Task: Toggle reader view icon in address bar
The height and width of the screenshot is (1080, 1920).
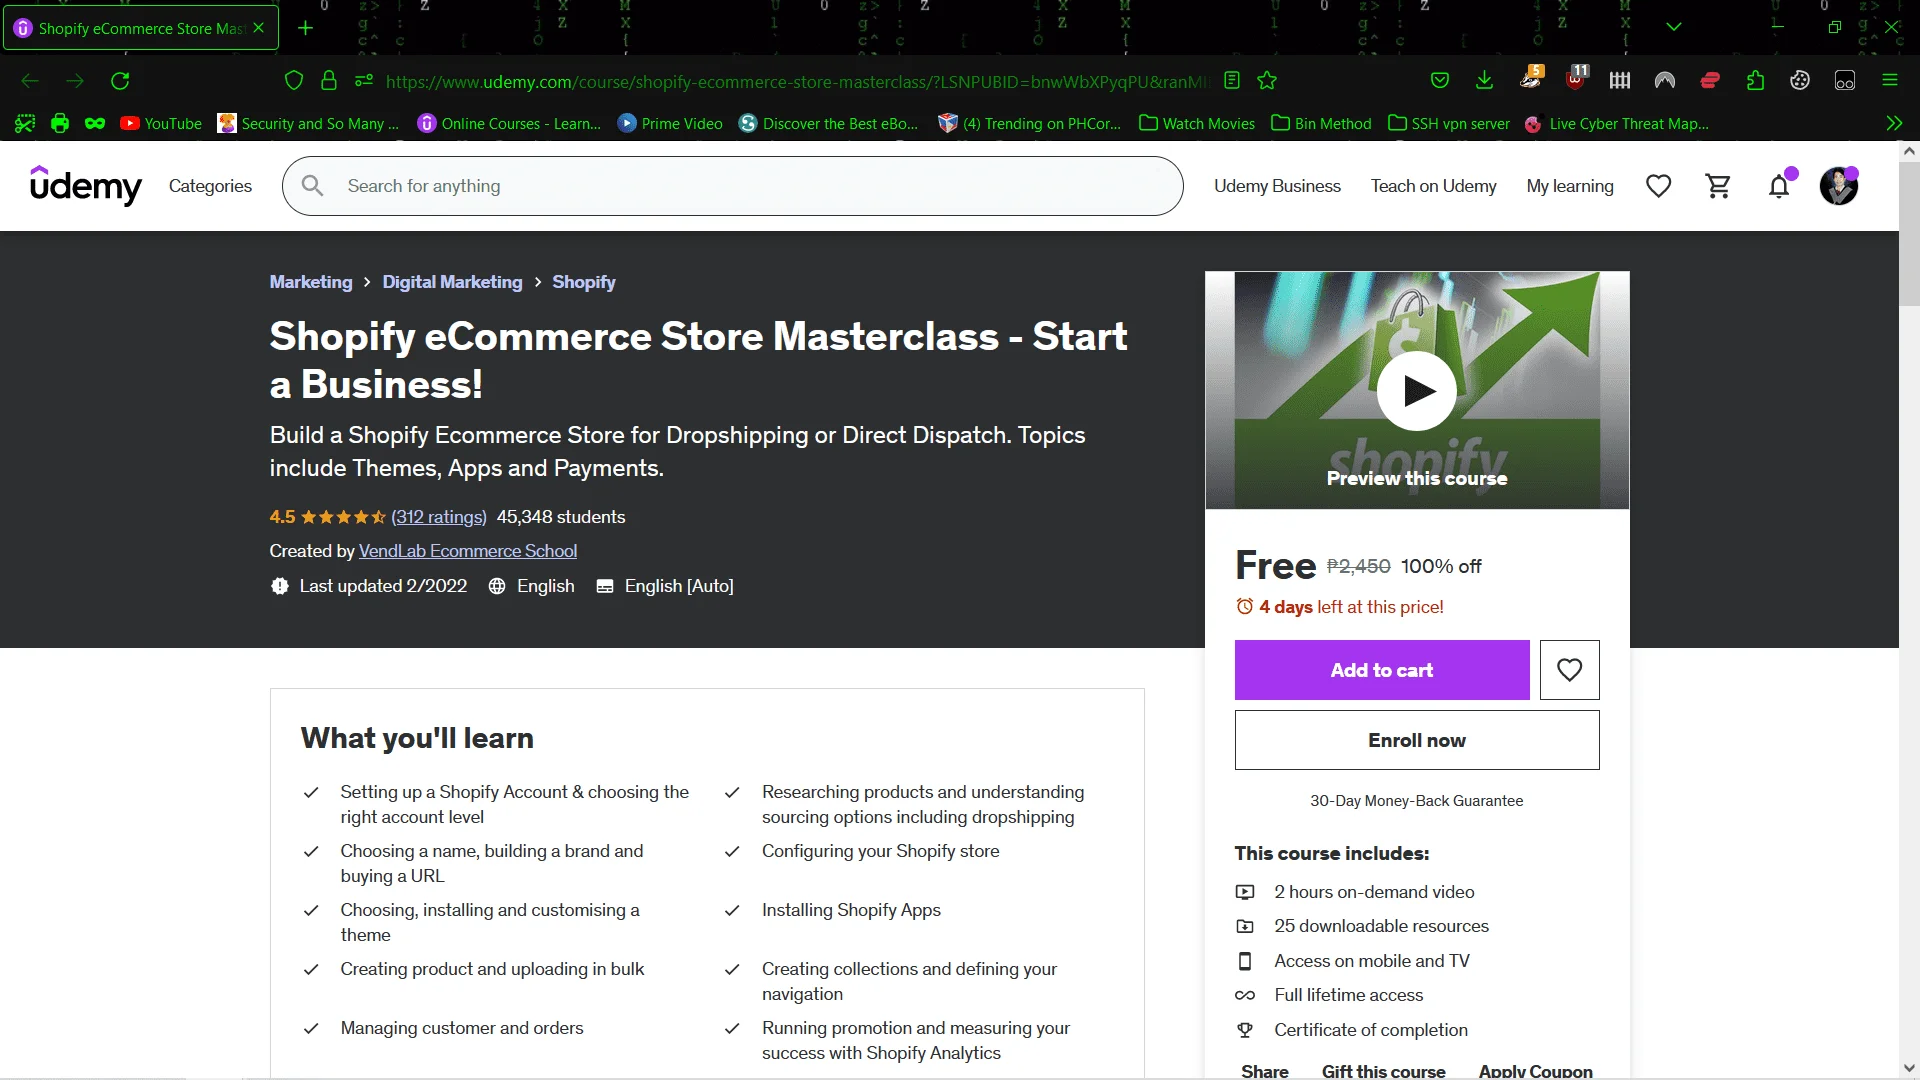Action: pos(1232,81)
